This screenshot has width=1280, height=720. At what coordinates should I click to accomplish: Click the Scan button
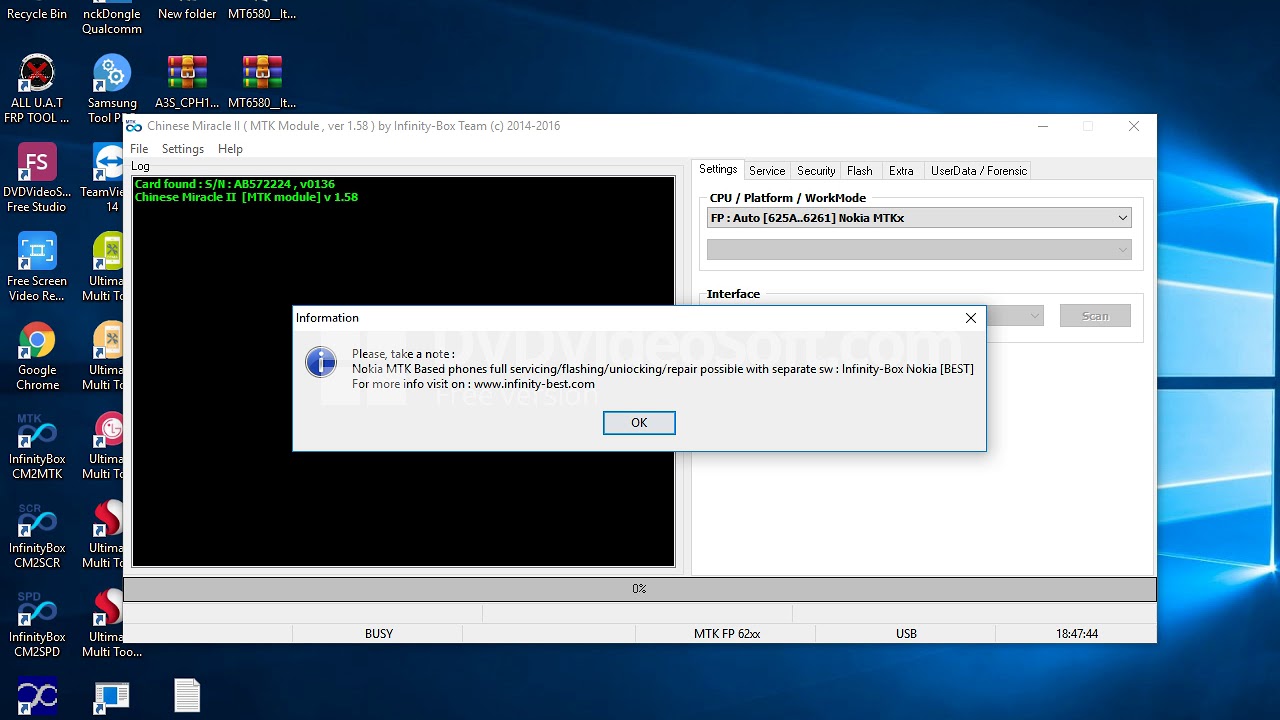tap(1095, 316)
